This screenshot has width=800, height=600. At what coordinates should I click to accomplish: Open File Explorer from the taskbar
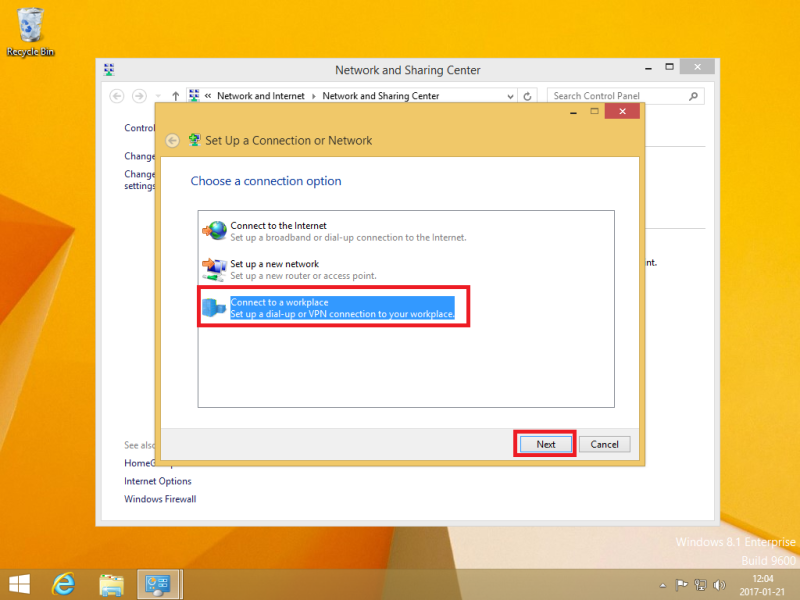coord(111,582)
